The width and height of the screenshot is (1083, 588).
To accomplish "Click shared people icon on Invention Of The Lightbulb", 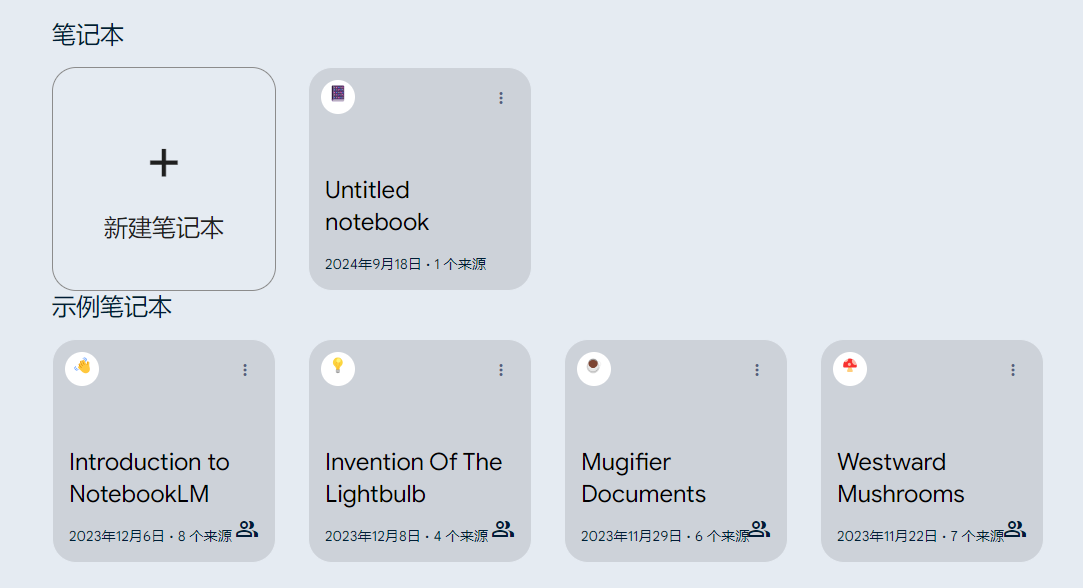I will tap(503, 530).
